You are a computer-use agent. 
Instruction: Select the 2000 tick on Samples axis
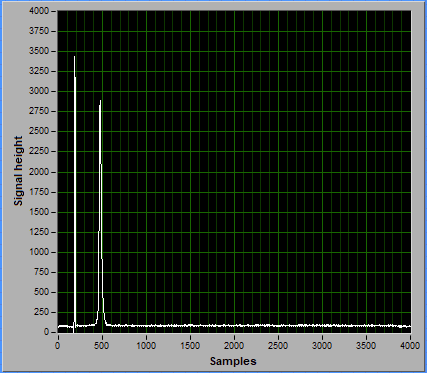point(234,346)
